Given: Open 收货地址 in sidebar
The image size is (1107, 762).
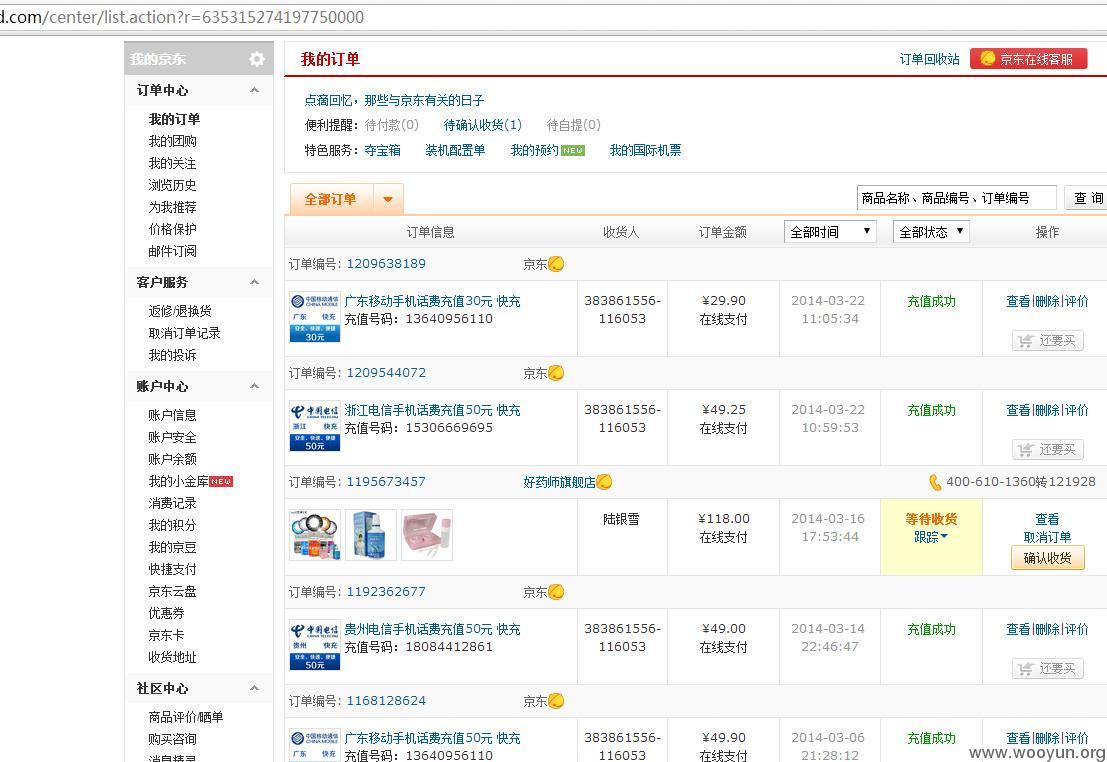Looking at the screenshot, I should [x=172, y=657].
